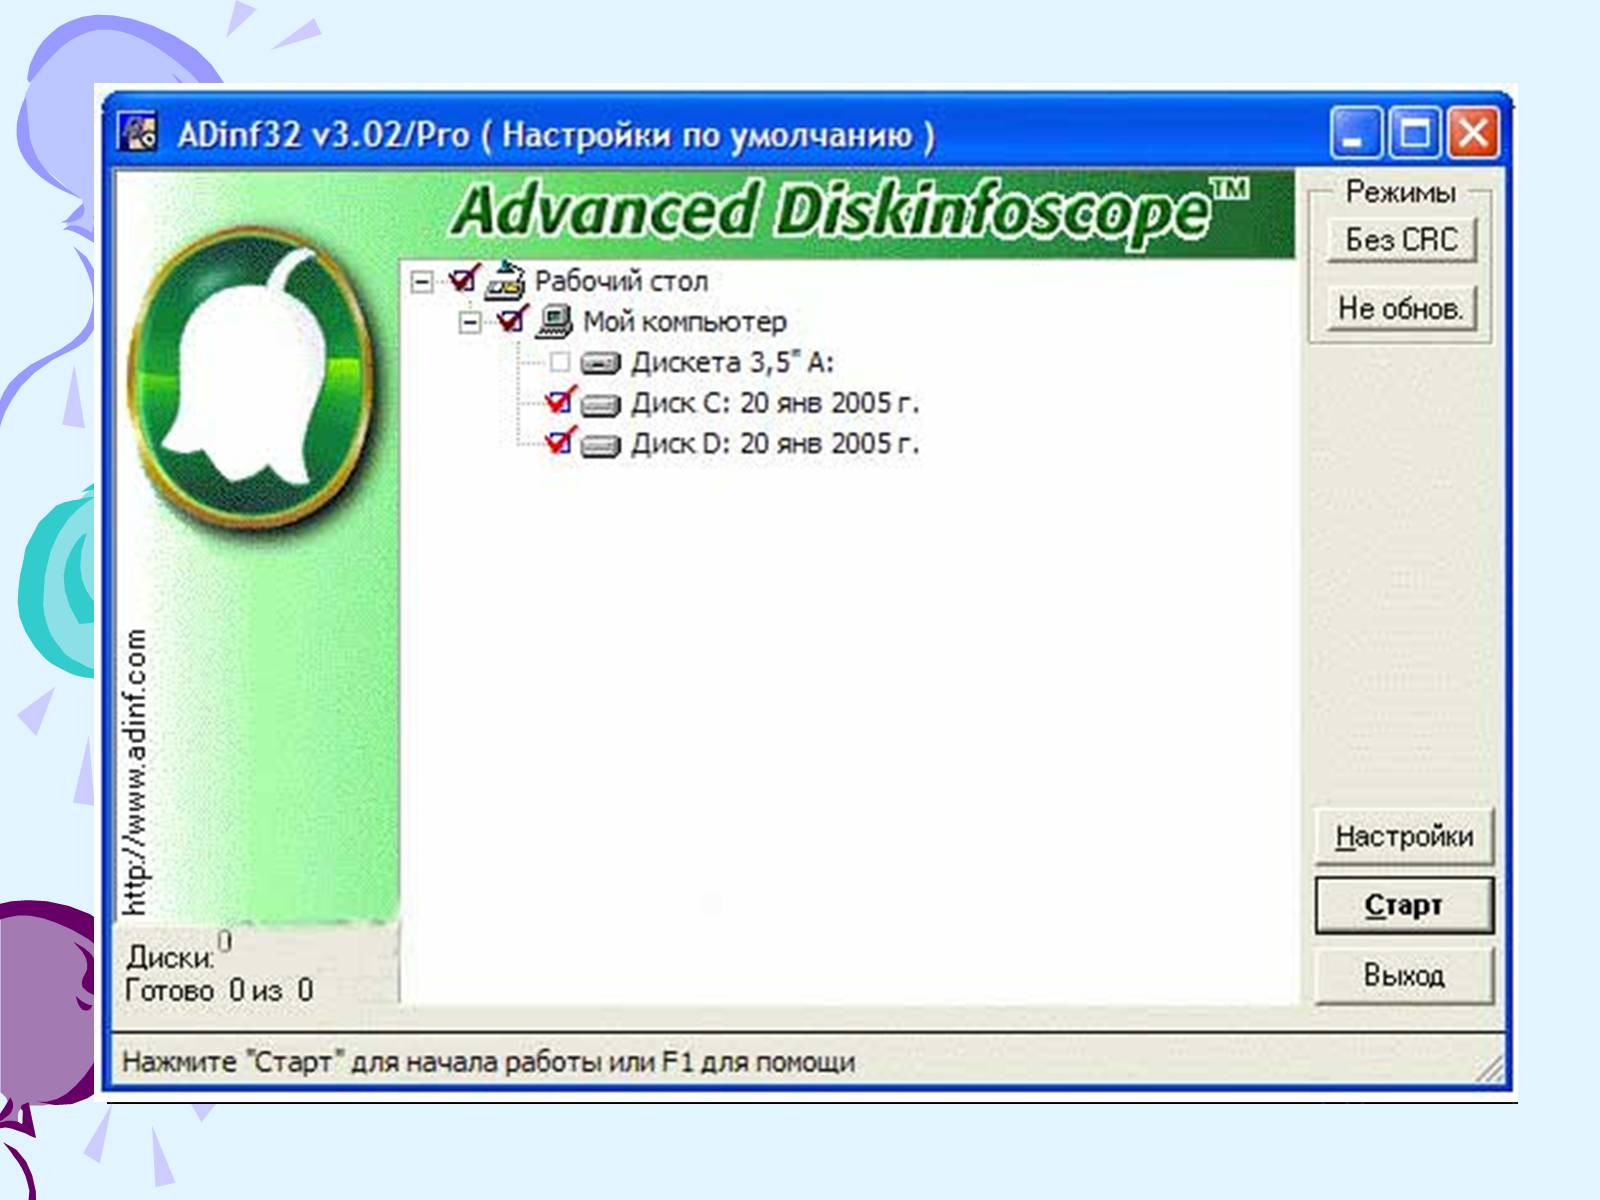Click the Готово 0 из 0 counter
The height and width of the screenshot is (1200, 1600).
coord(219,991)
